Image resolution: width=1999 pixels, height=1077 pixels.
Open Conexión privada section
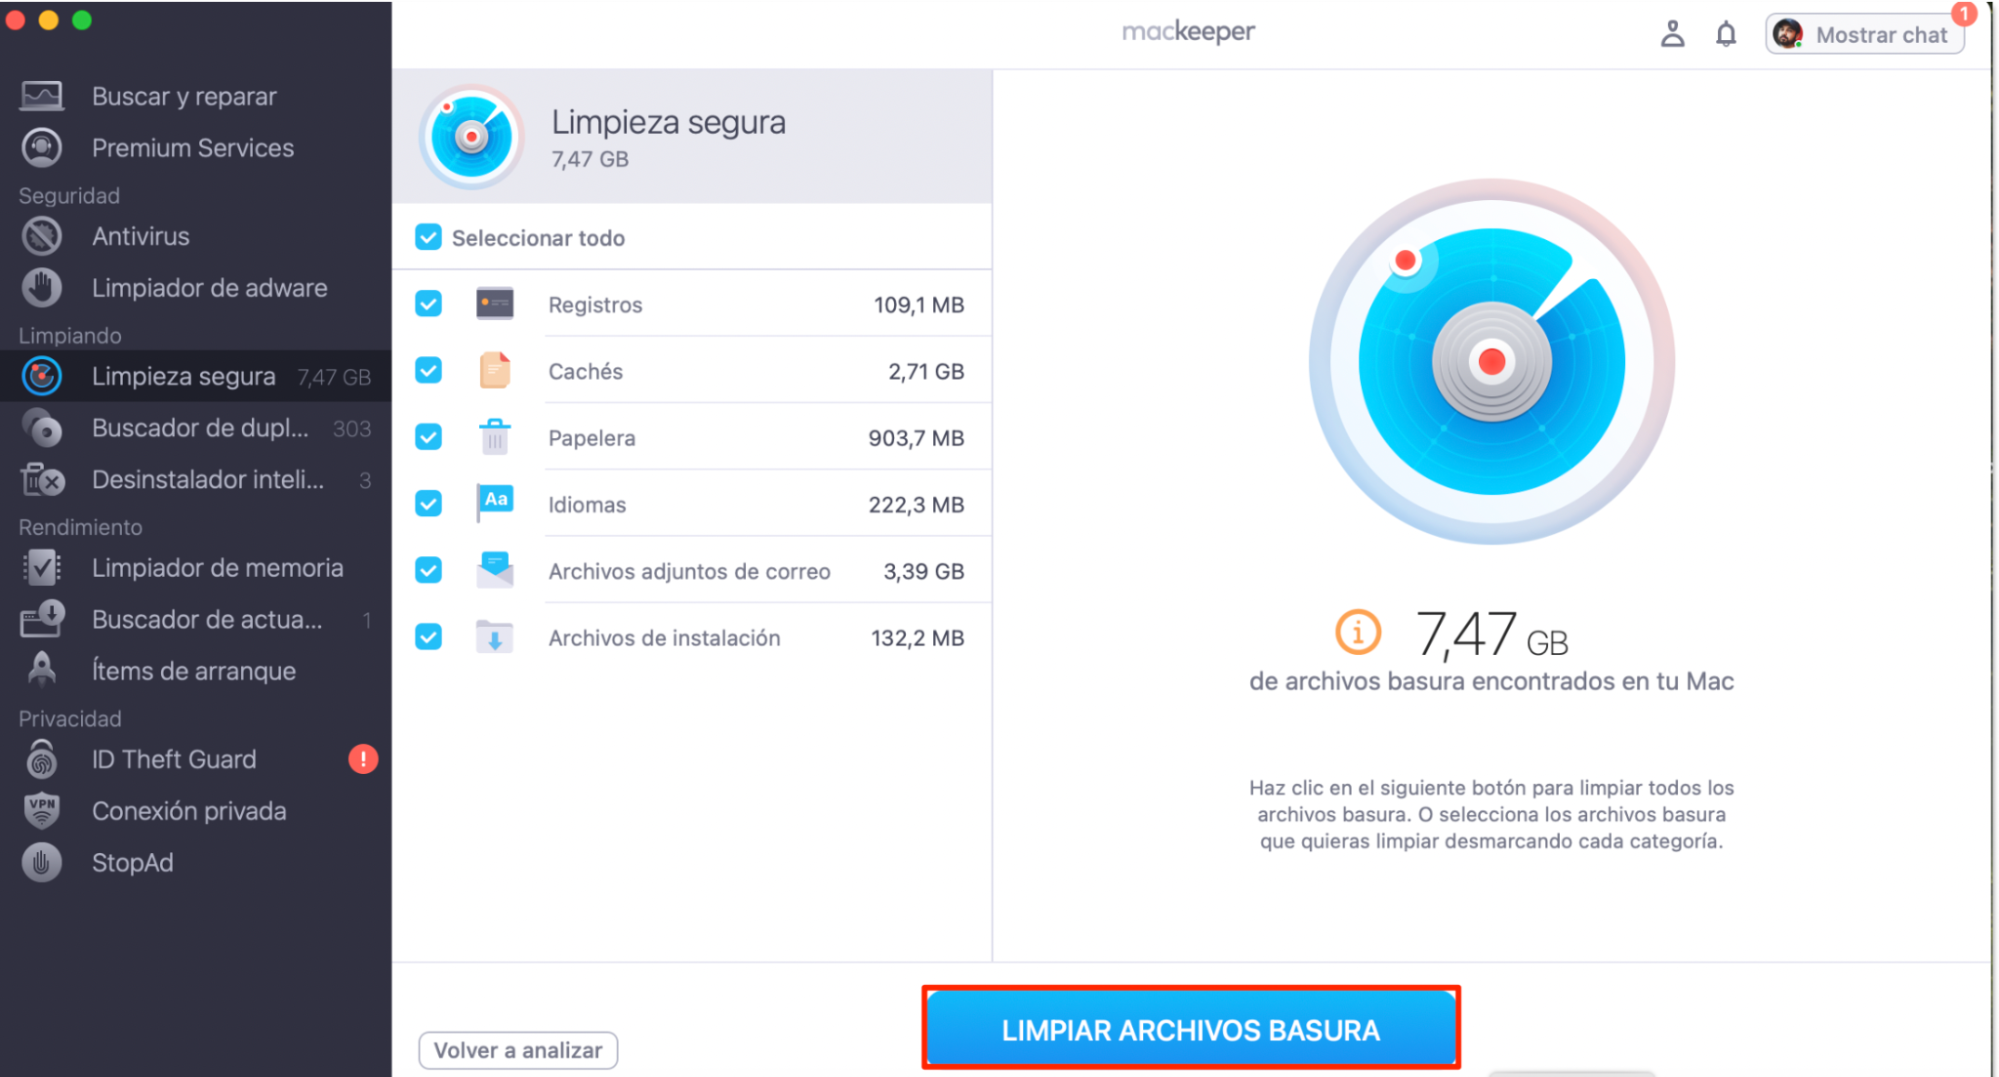pos(196,811)
